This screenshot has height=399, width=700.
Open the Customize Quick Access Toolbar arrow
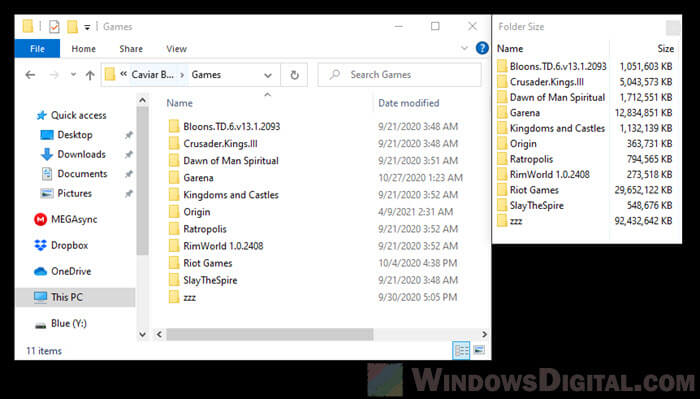[88, 28]
